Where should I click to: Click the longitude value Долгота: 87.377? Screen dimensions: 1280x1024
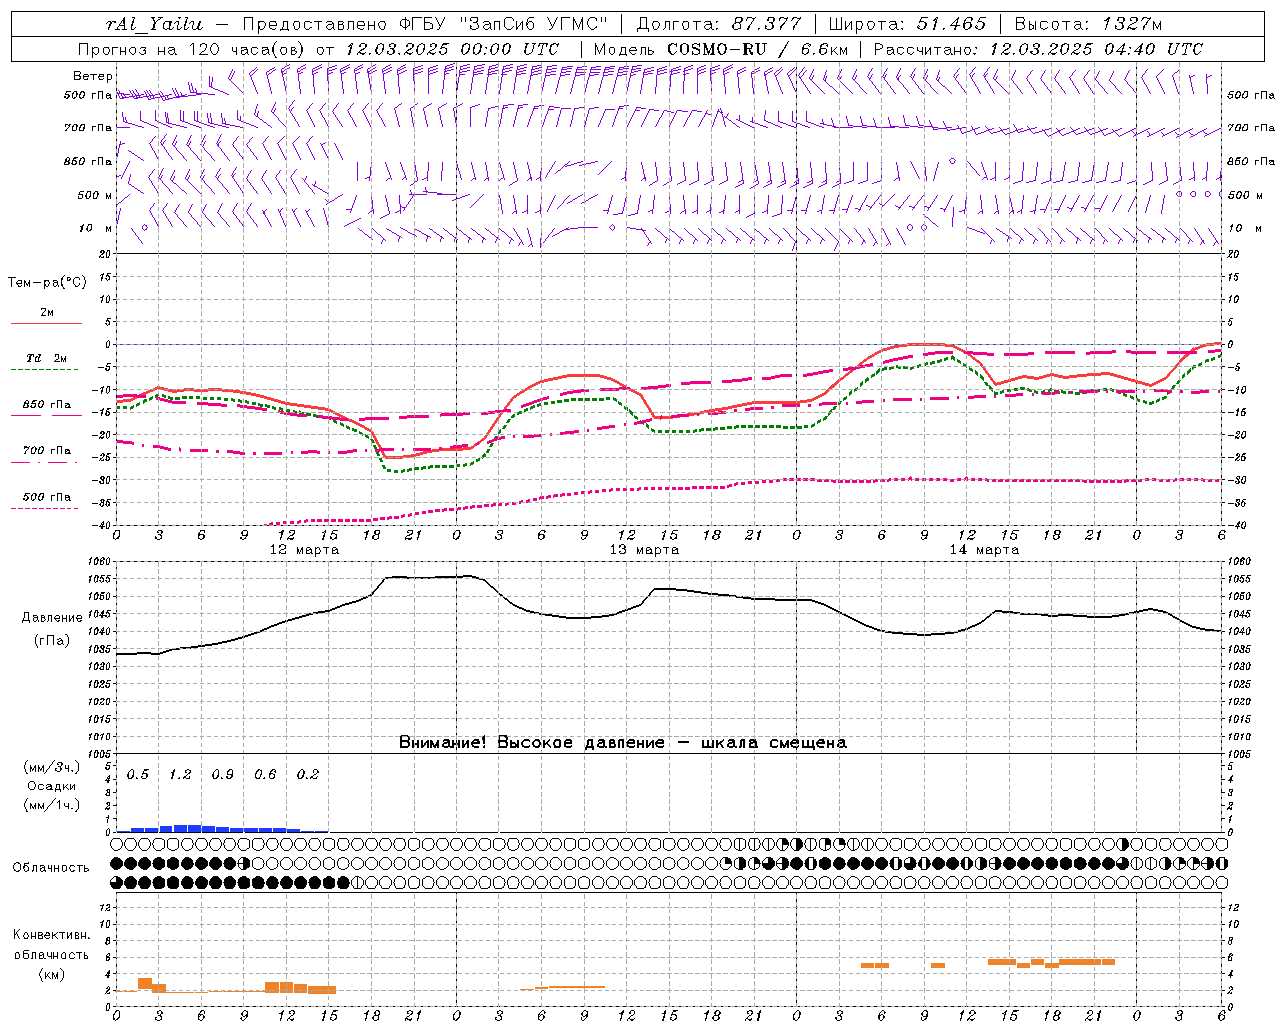click(720, 24)
